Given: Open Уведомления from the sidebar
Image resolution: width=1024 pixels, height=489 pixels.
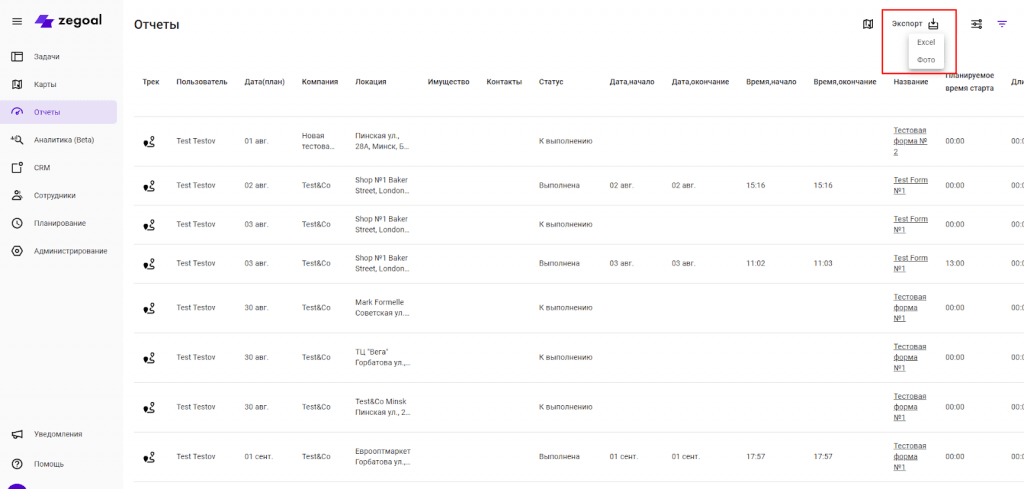Looking at the screenshot, I should tap(59, 434).
